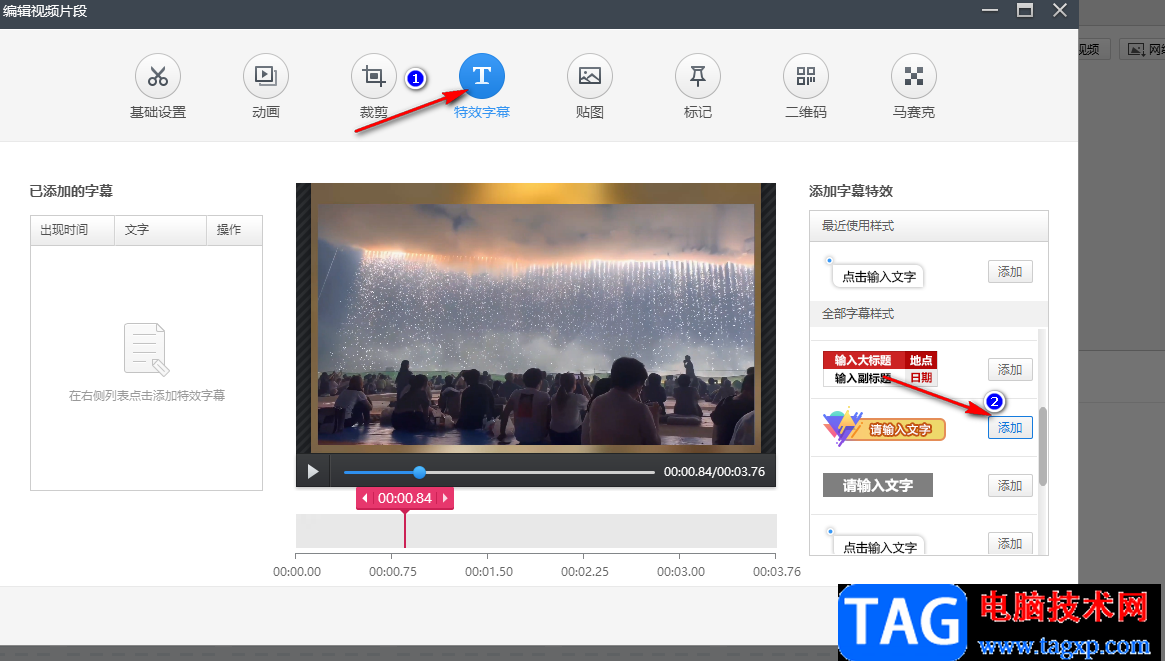Image resolution: width=1165 pixels, height=661 pixels.
Task: Add the gray 请输入文字 subtitle style
Action: (x=1010, y=486)
